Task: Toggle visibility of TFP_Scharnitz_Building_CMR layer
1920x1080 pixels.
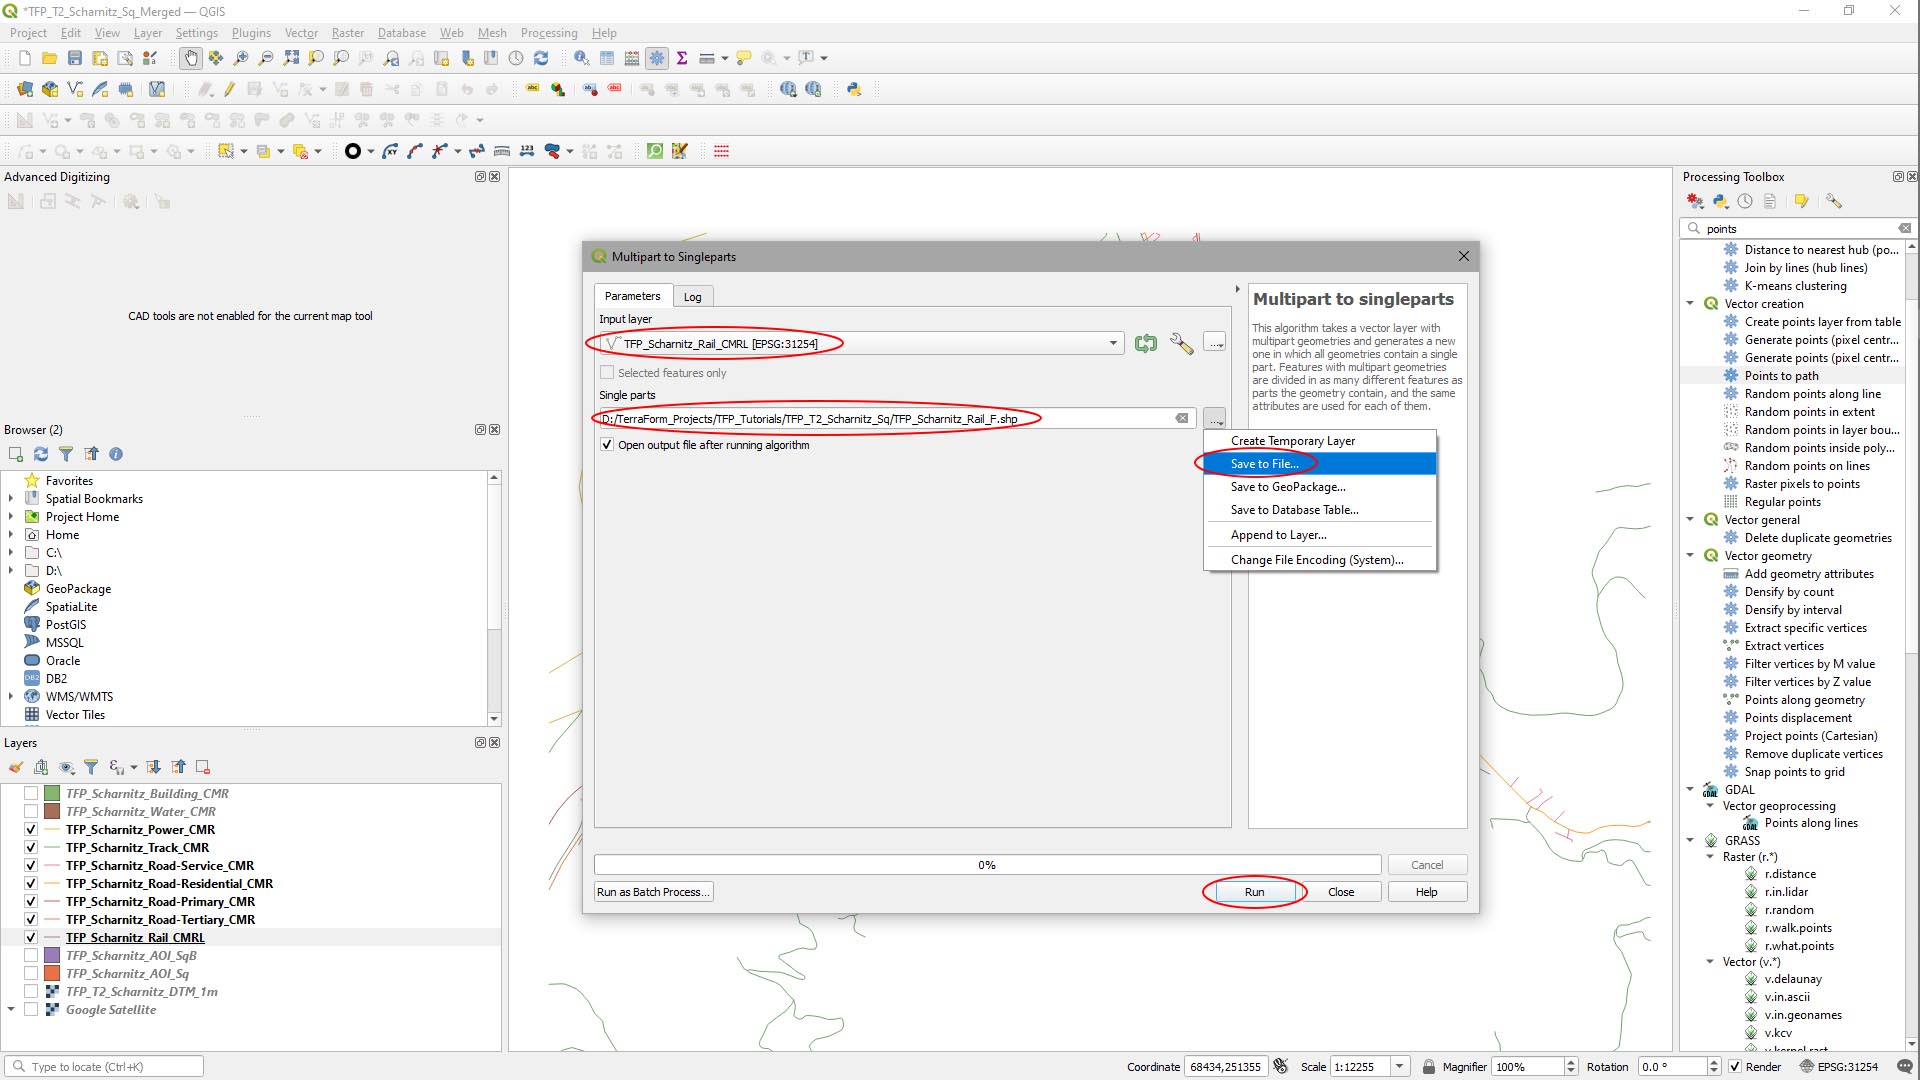Action: (31, 793)
